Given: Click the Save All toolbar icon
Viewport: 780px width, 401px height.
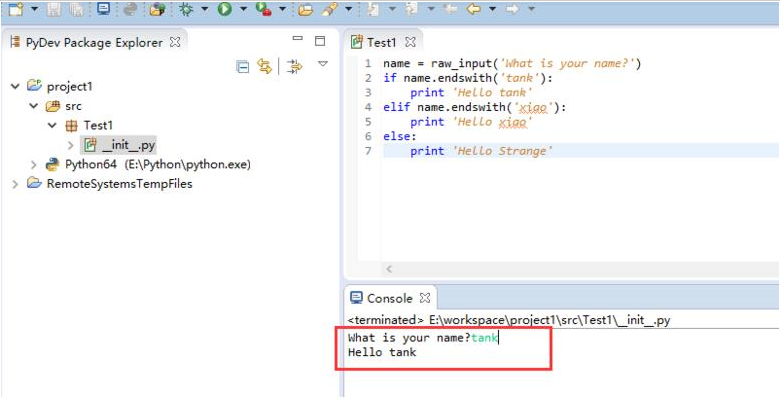Looking at the screenshot, I should click(x=77, y=8).
